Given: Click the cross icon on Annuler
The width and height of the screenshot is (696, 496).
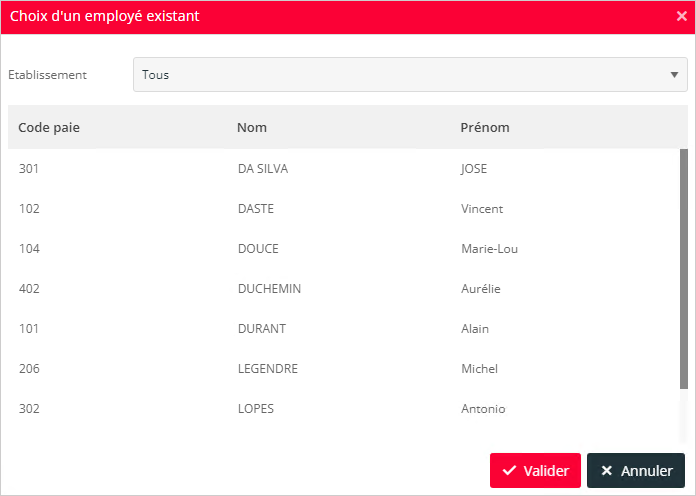Looking at the screenshot, I should (x=606, y=471).
